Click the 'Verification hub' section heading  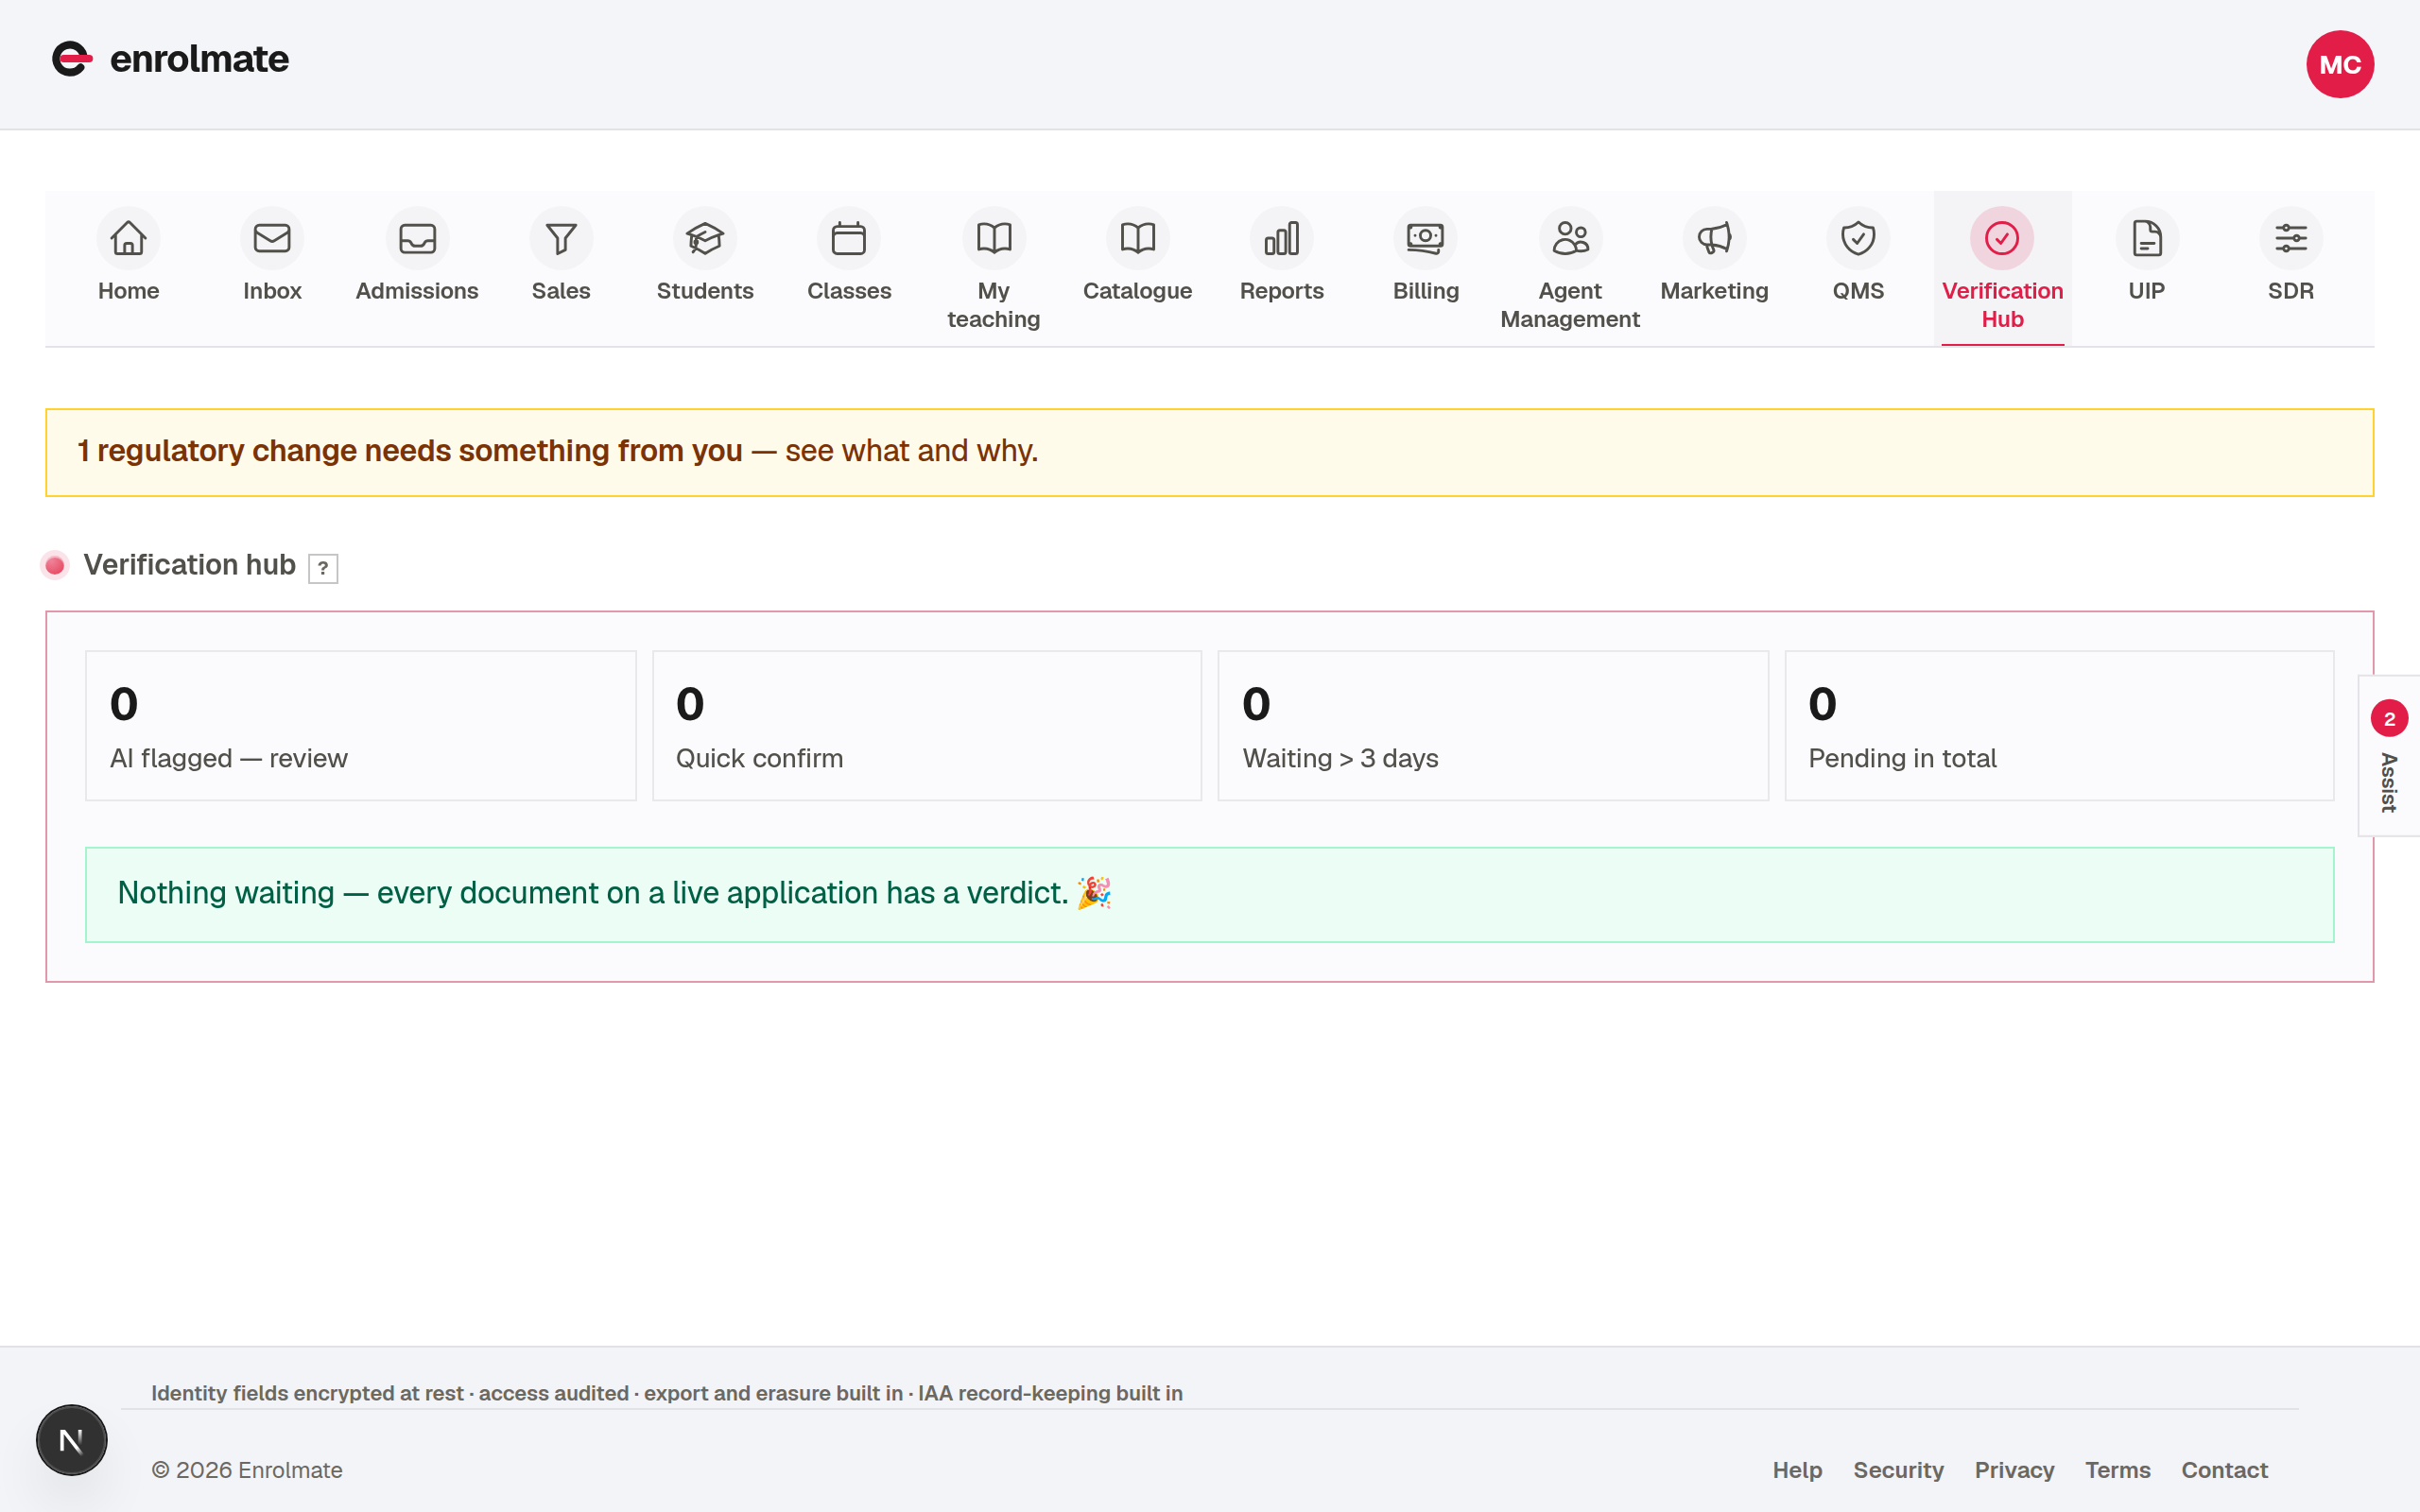(190, 565)
